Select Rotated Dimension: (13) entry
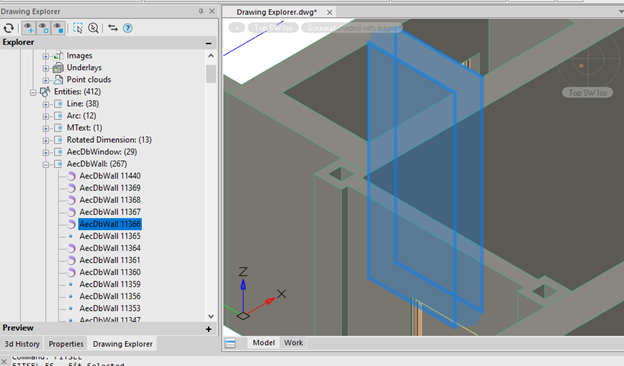This screenshot has height=366, width=624. [109, 140]
